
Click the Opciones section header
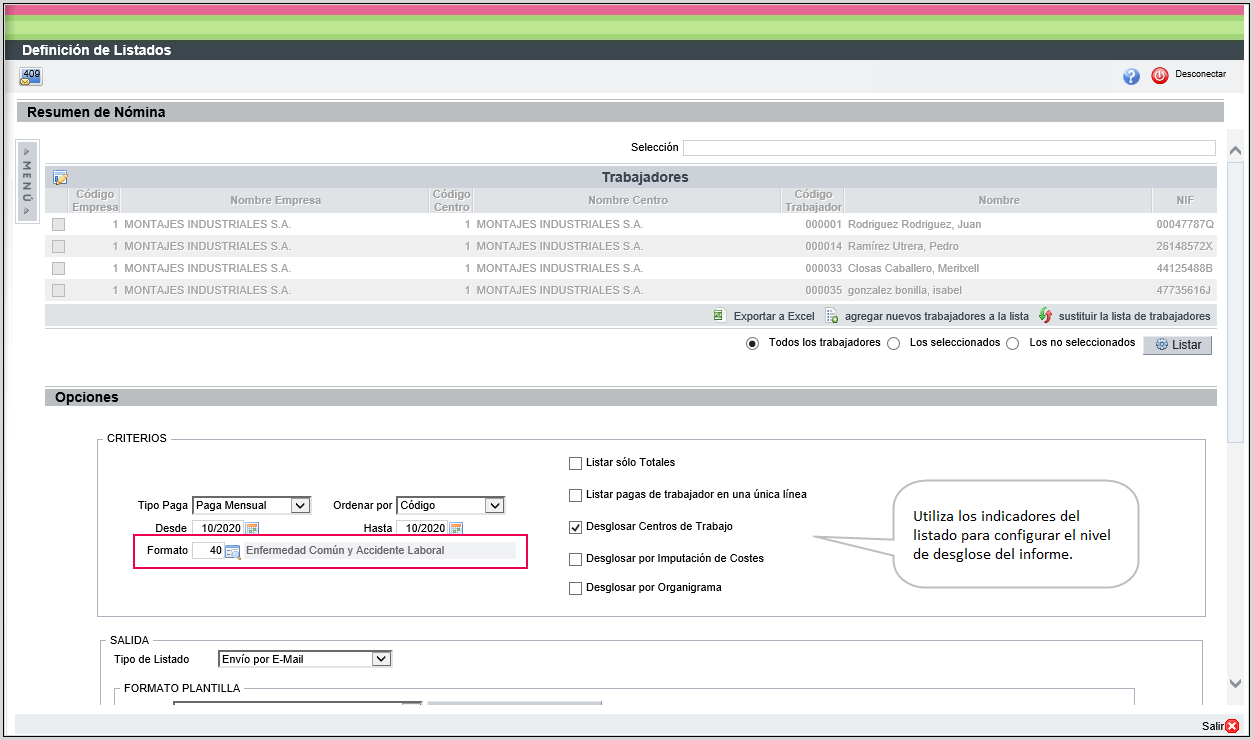pos(630,397)
